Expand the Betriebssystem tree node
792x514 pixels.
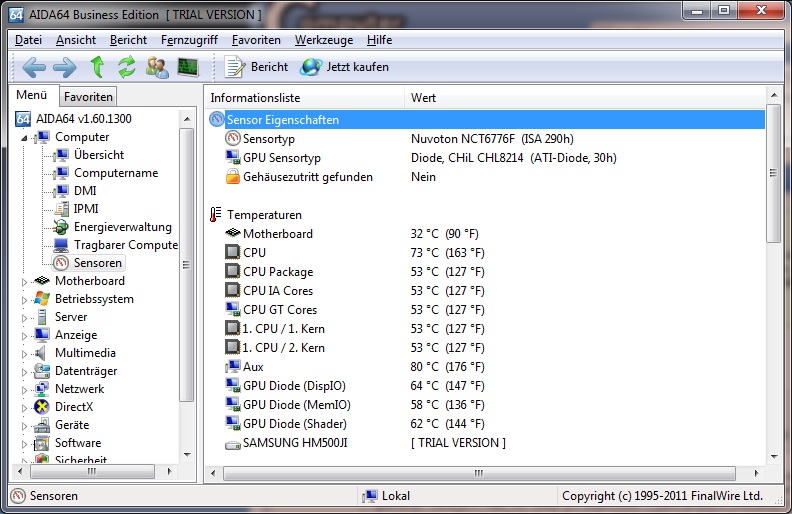point(24,300)
